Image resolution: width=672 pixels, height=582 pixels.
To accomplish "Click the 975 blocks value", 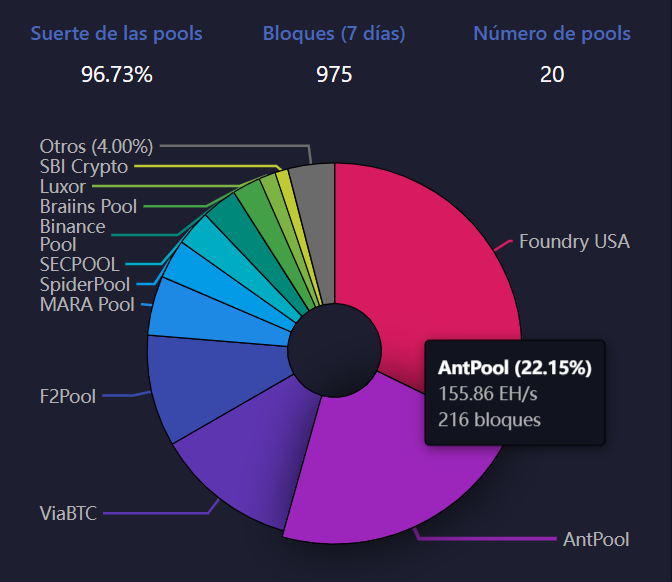I will (x=334, y=75).
